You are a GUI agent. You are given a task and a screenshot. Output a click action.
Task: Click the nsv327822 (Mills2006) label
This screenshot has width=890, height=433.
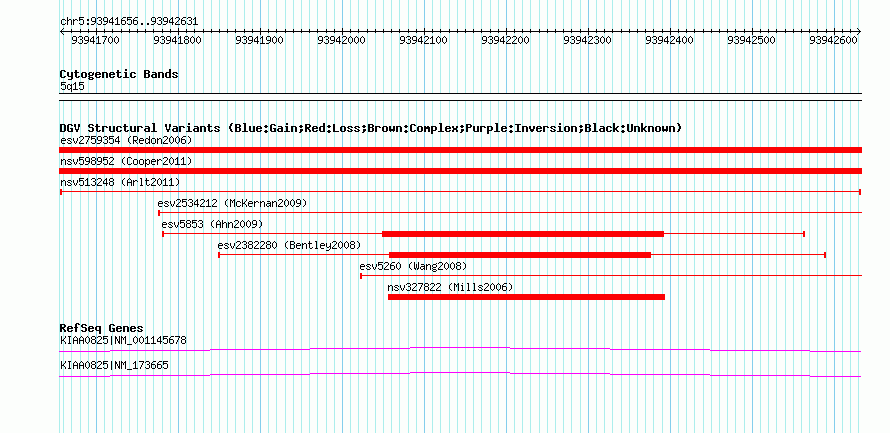pos(450,287)
